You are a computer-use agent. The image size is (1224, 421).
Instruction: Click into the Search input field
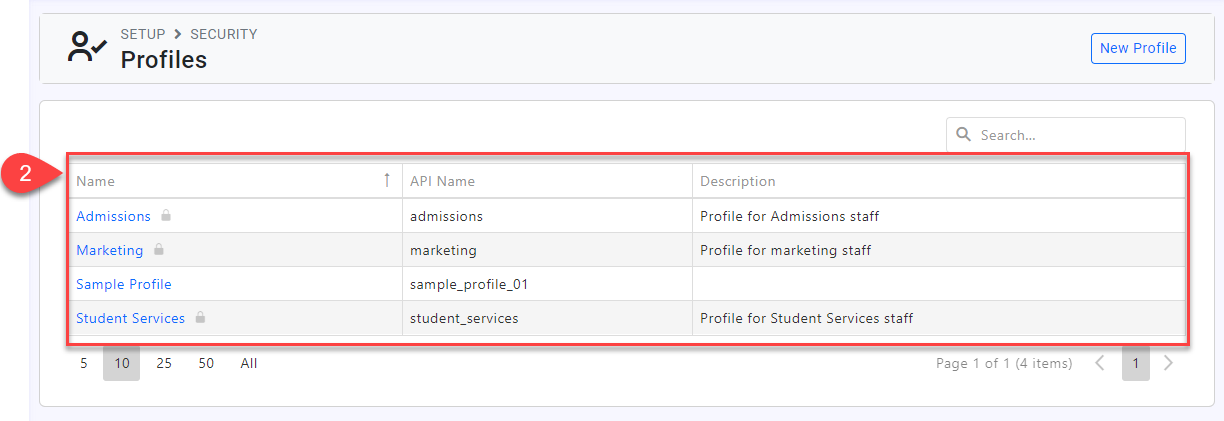pyautogui.click(x=1075, y=135)
